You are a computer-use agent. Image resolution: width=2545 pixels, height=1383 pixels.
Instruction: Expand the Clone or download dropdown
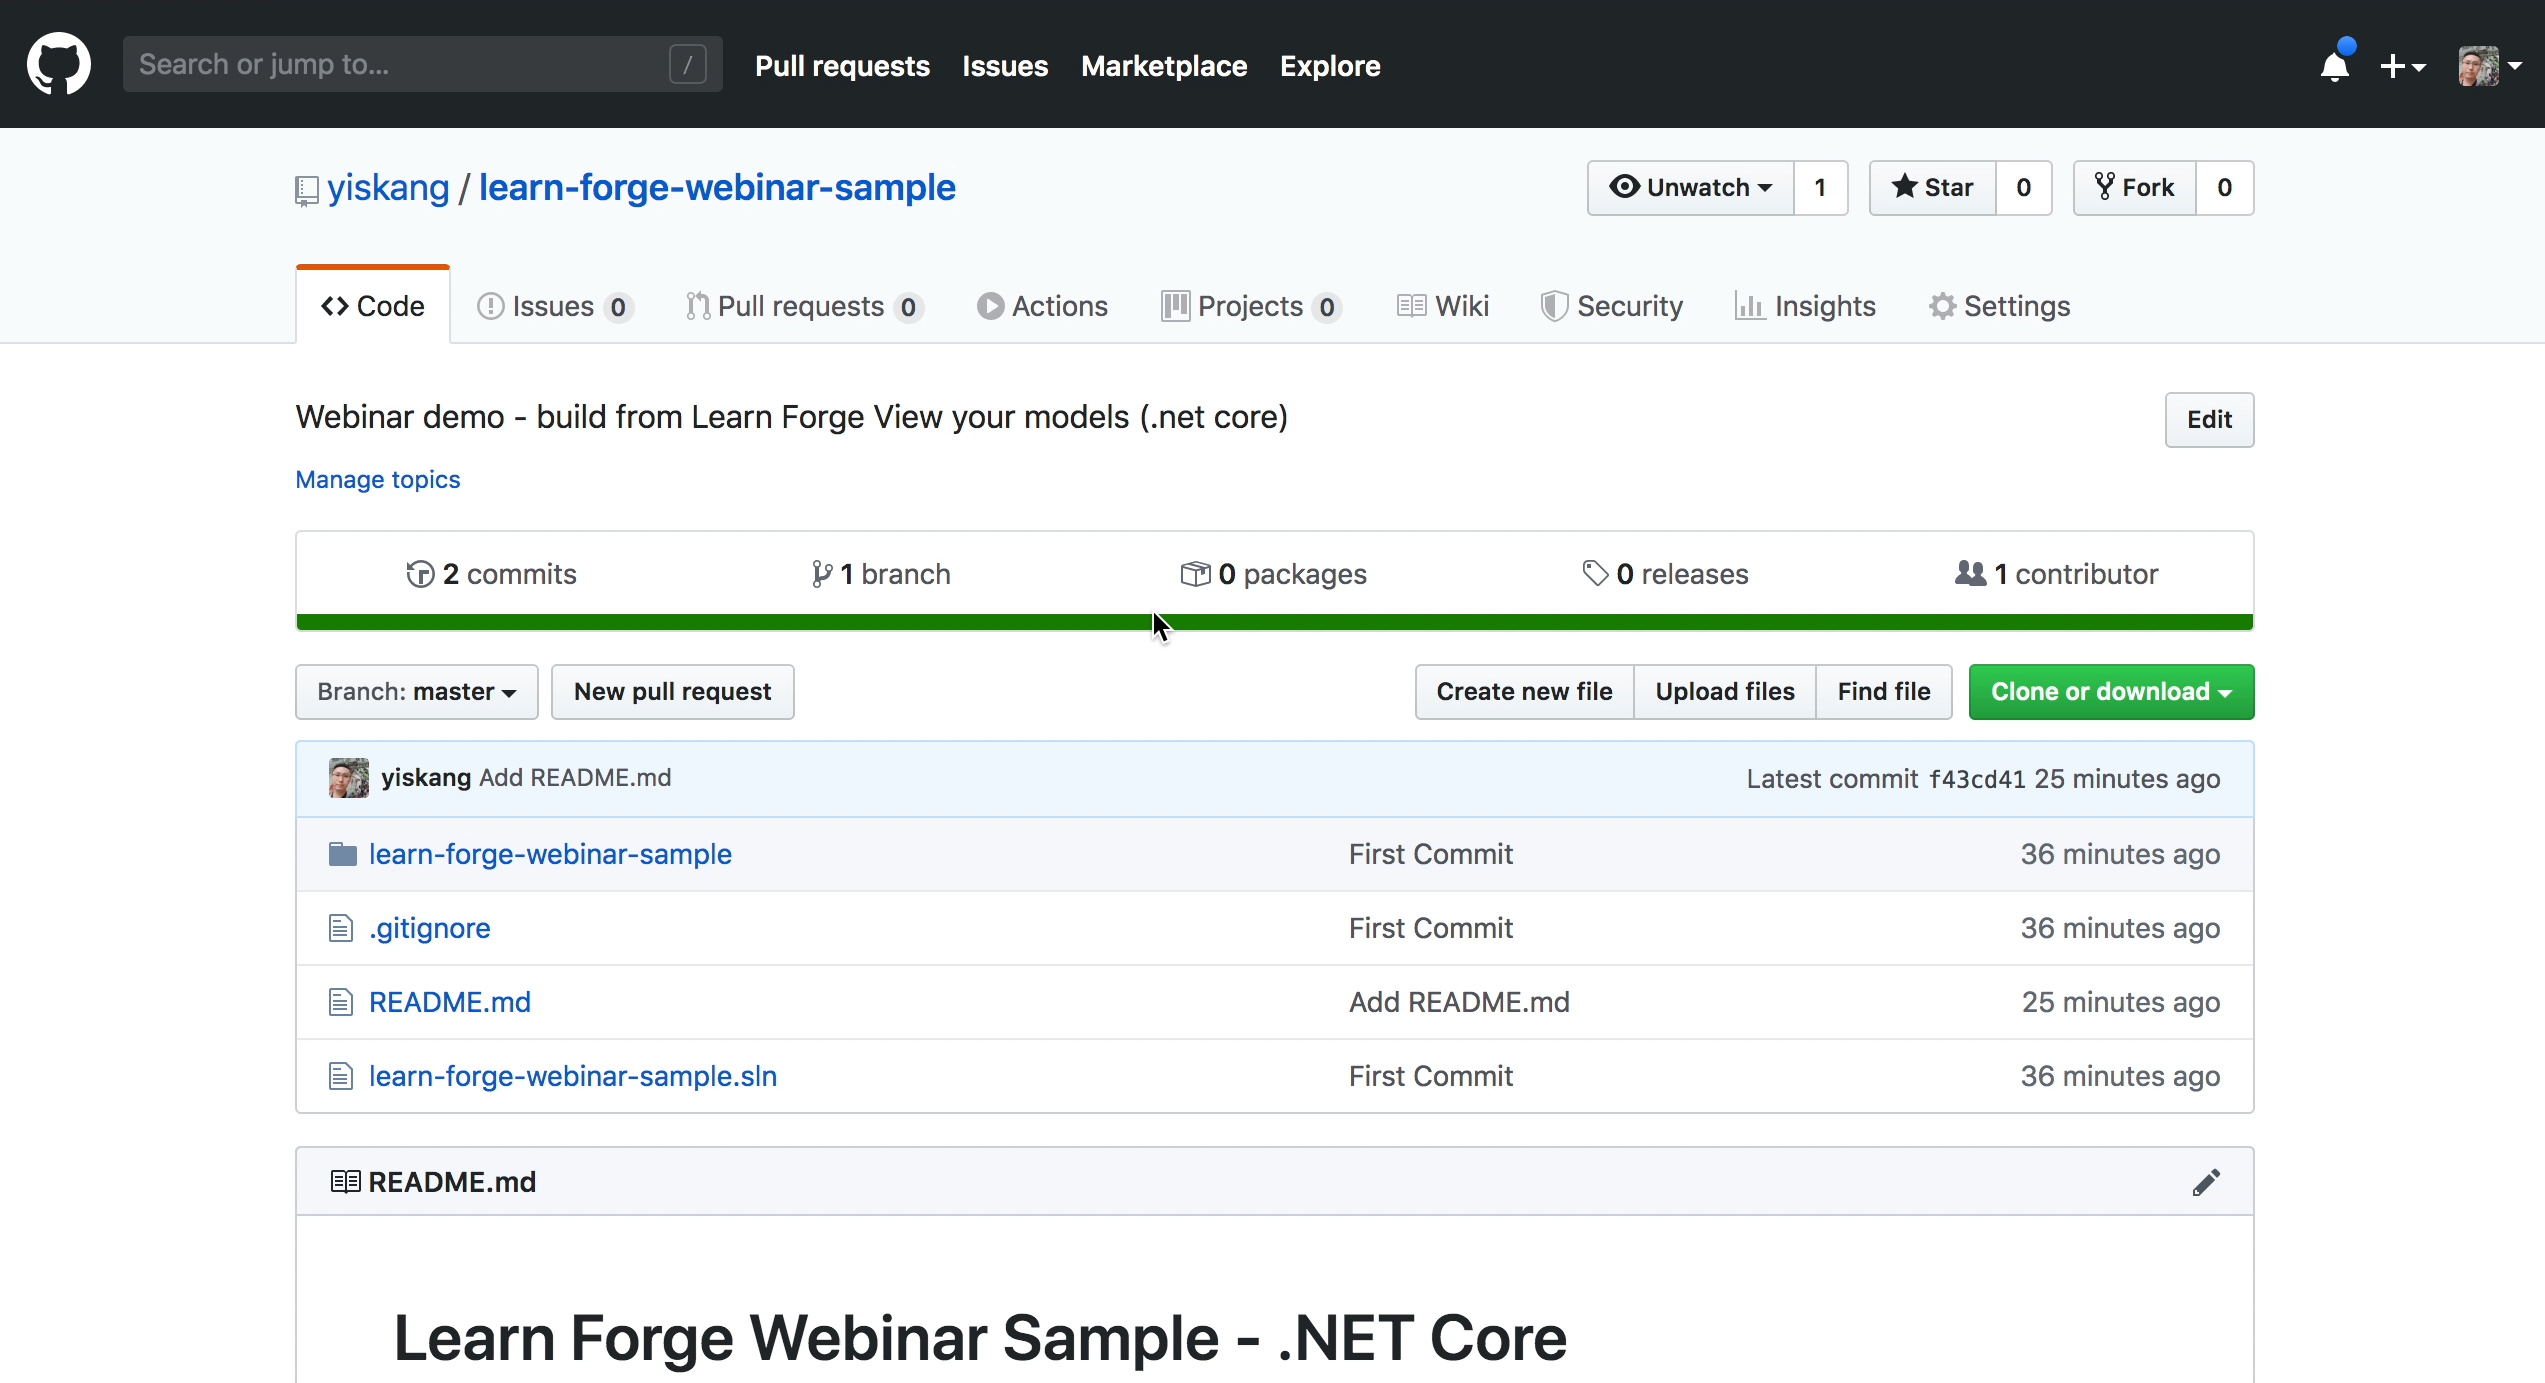(x=2112, y=691)
